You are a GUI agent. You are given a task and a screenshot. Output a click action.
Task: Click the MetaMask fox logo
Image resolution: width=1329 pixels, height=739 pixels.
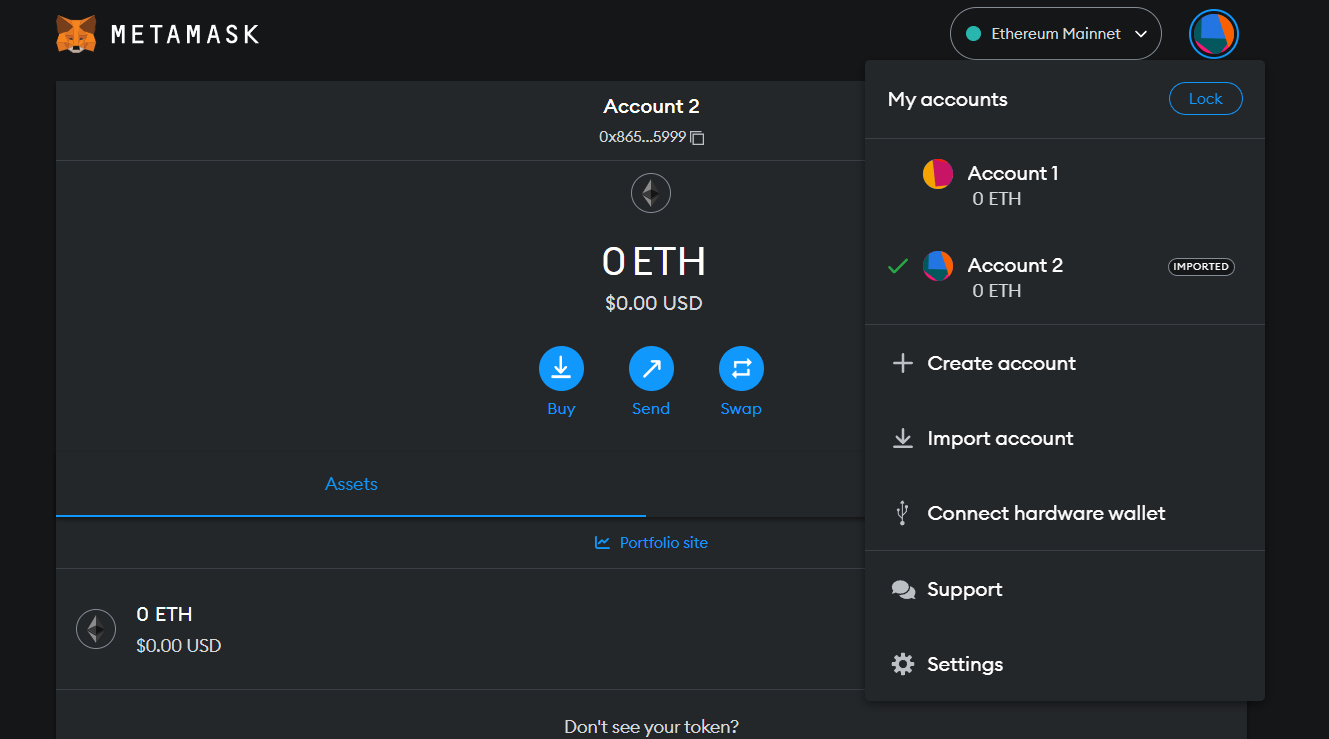coord(76,34)
